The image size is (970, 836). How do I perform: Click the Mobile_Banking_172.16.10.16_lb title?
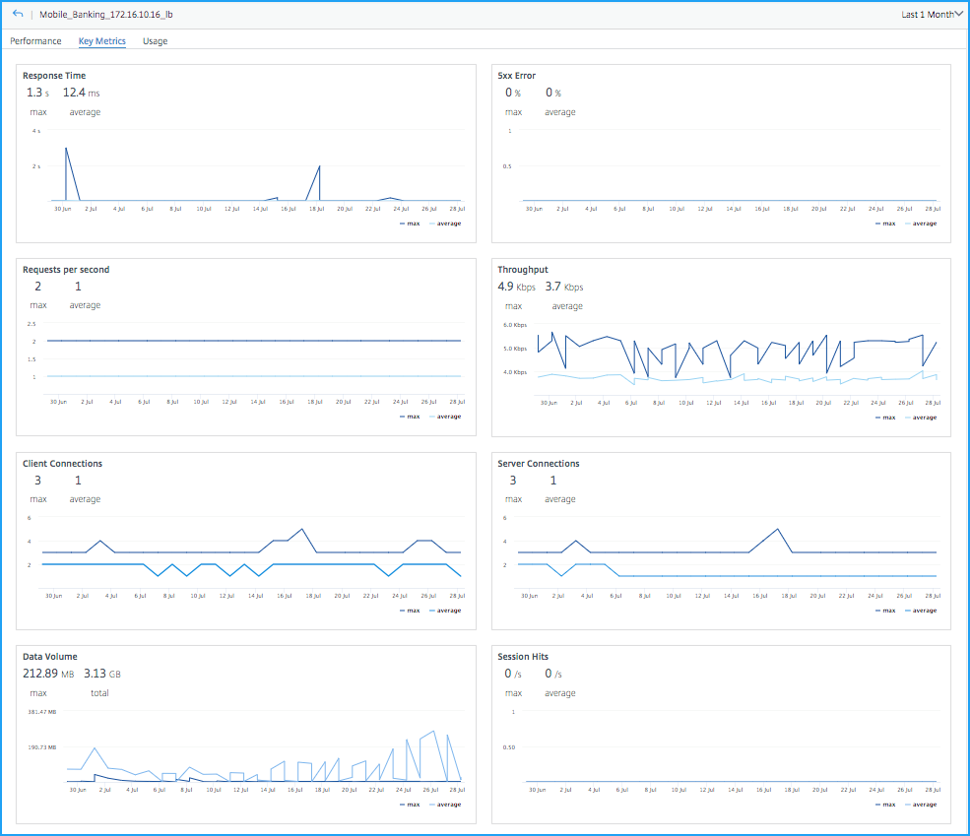point(106,14)
